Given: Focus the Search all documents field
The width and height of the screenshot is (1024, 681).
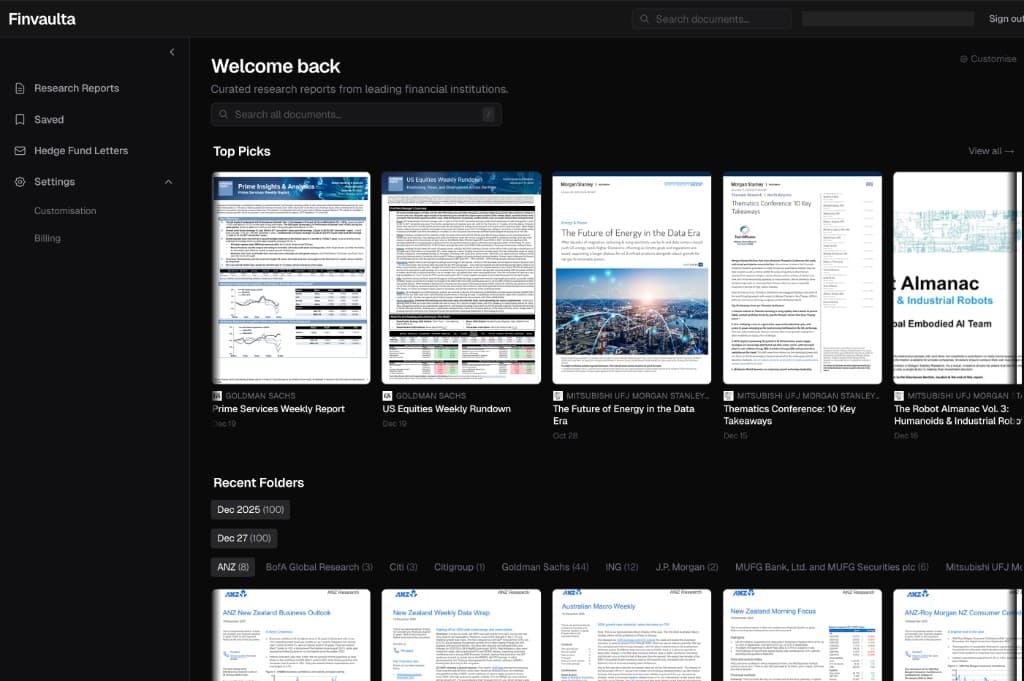Looking at the screenshot, I should 355,114.
